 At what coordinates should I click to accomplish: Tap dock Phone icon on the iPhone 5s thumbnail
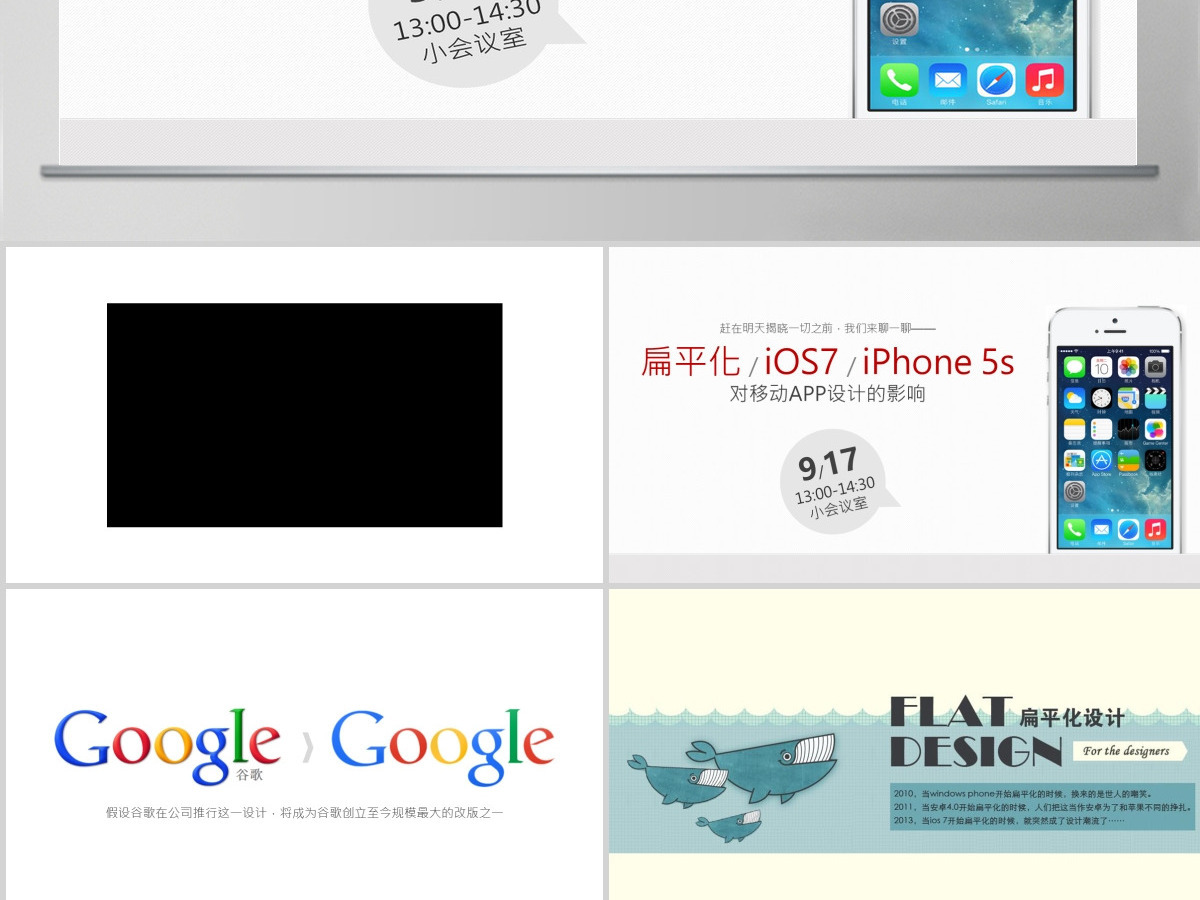[1075, 529]
